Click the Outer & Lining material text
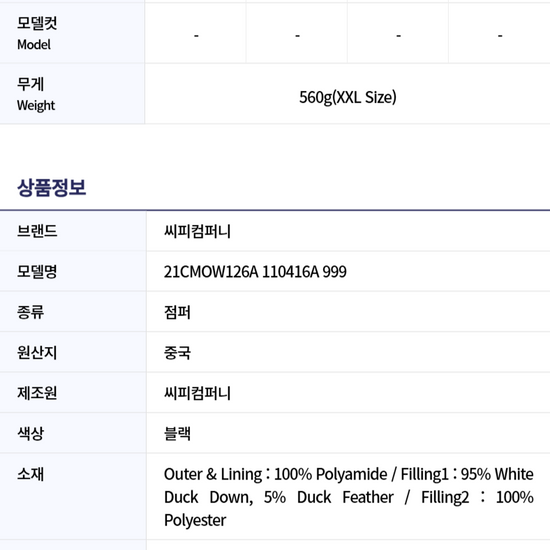This screenshot has width=550, height=550. 349,497
